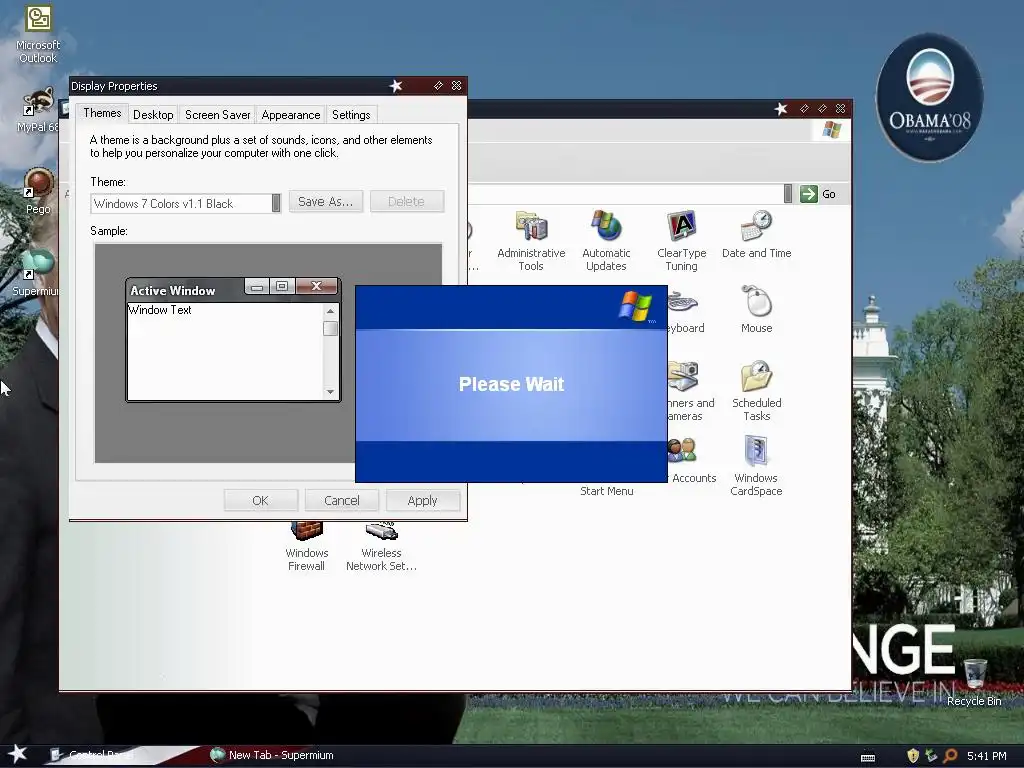This screenshot has width=1024, height=768.
Task: Open Scheduled Tasks icon
Action: (756, 391)
